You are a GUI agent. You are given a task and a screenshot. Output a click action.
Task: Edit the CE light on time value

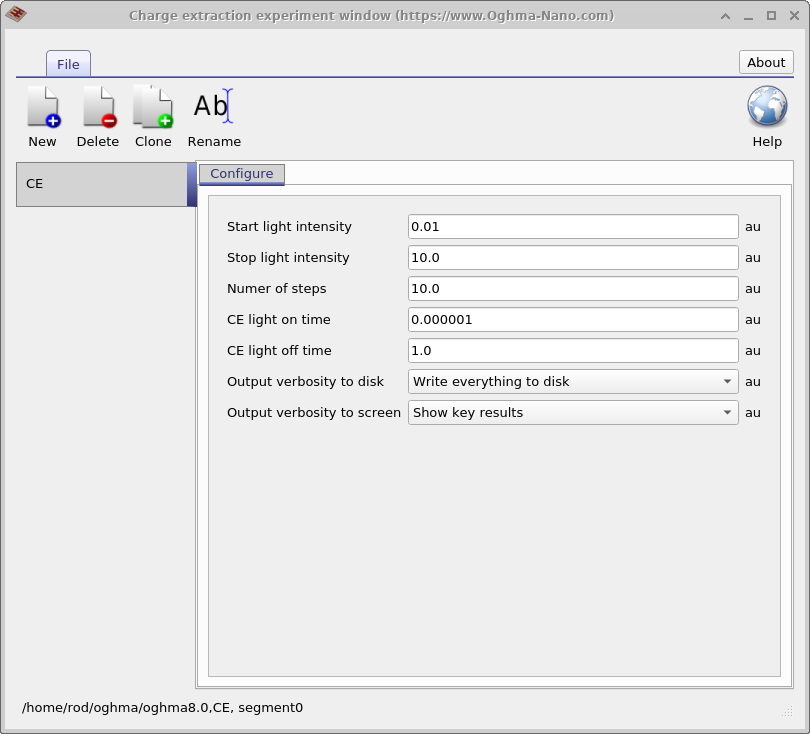tap(572, 319)
